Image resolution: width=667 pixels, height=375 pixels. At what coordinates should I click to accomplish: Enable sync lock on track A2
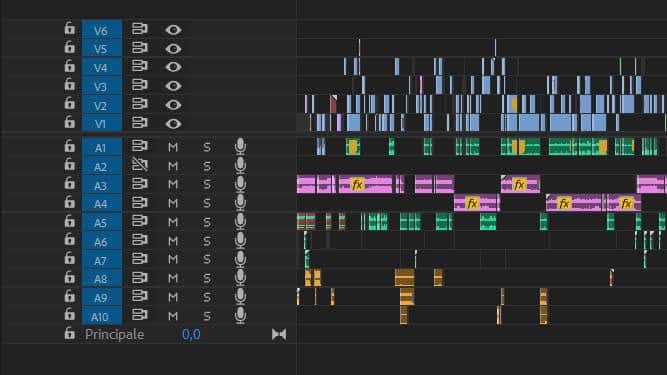[x=140, y=165]
